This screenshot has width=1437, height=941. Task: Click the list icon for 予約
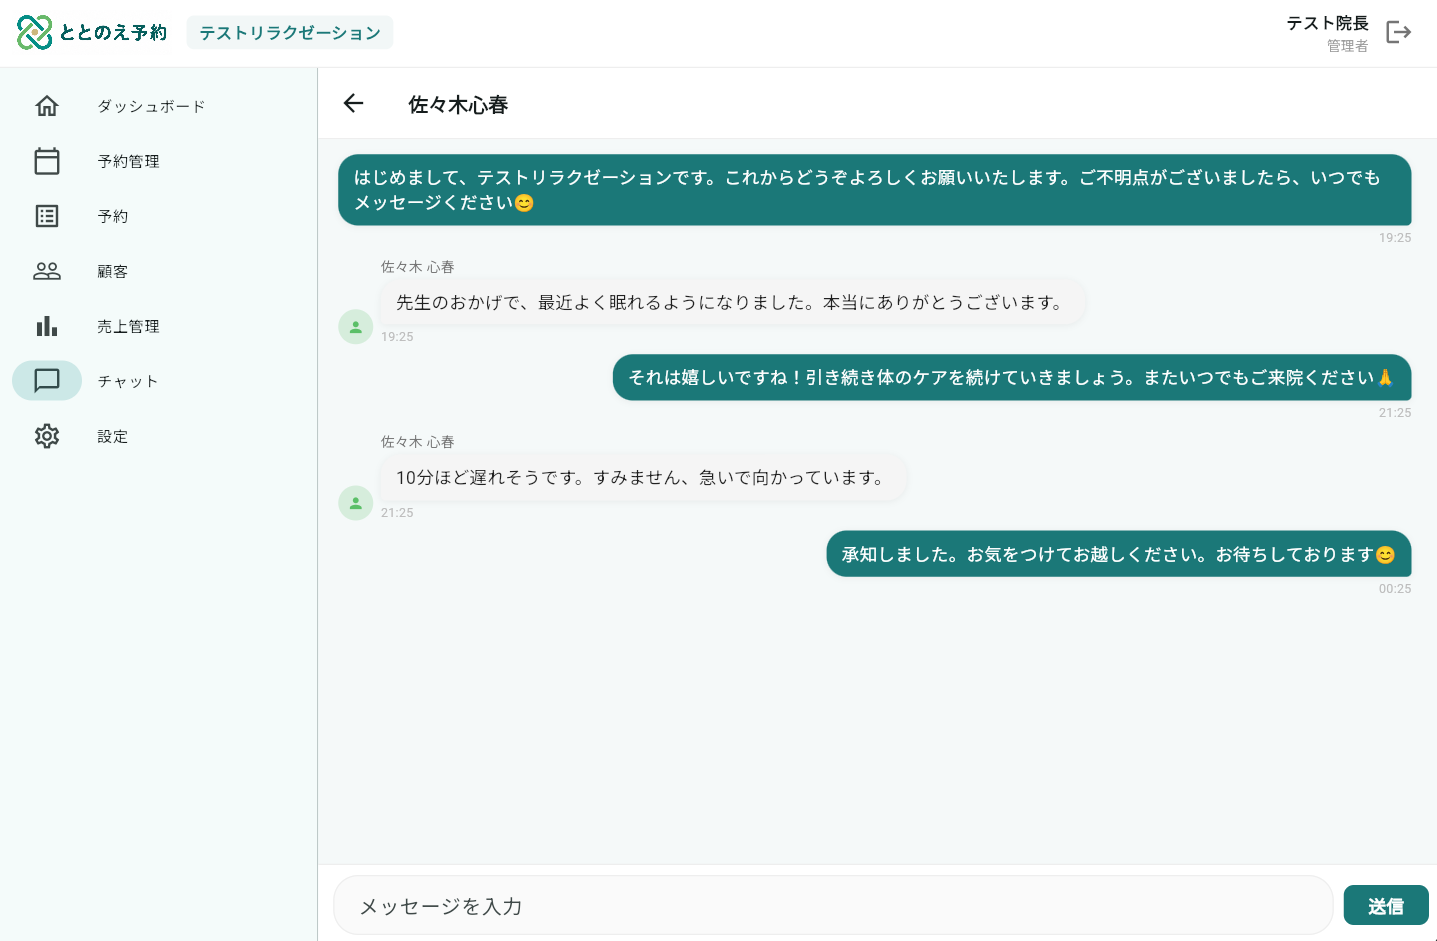click(x=47, y=216)
